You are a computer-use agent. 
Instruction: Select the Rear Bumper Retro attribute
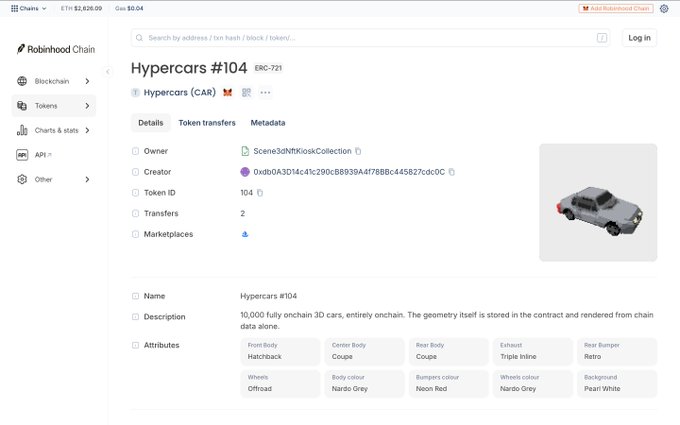617,351
